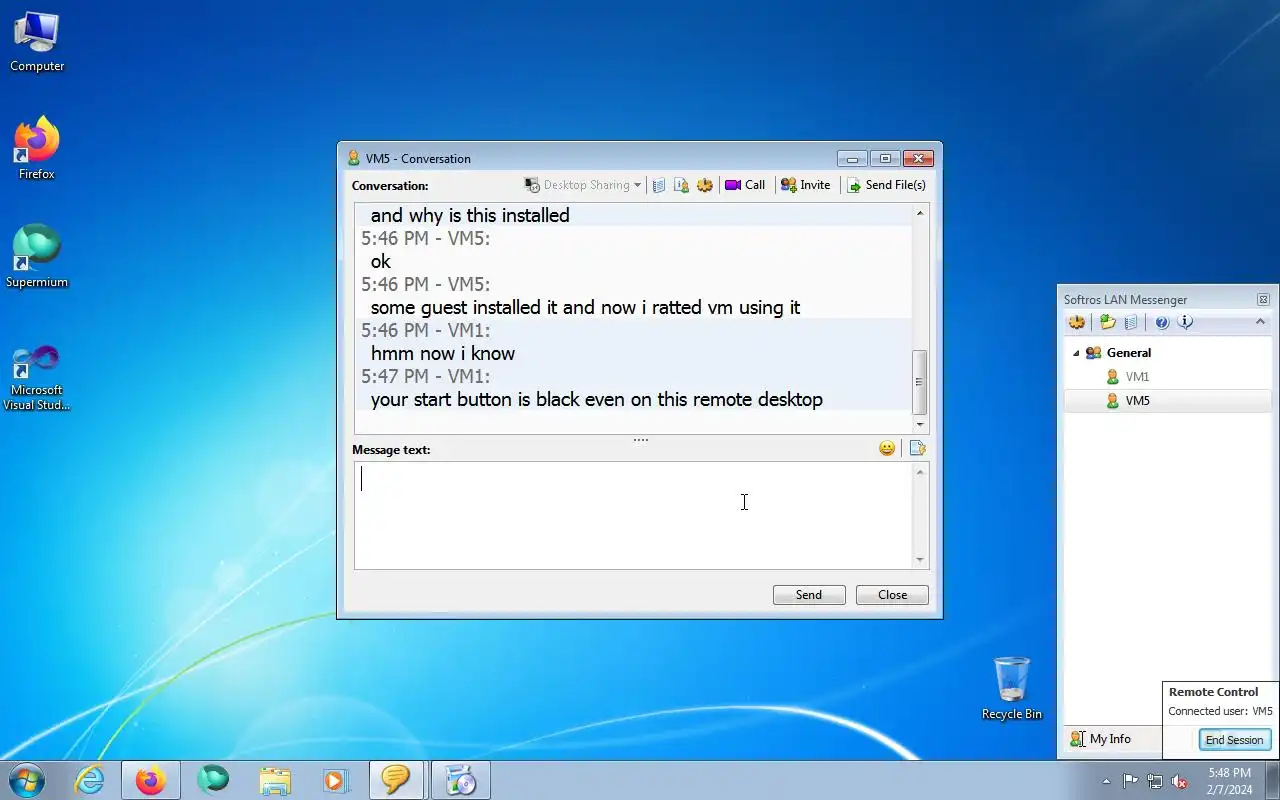Viewport: 1280px width, 800px height.
Task: View user info icon in conversation toolbar
Action: [x=681, y=185]
